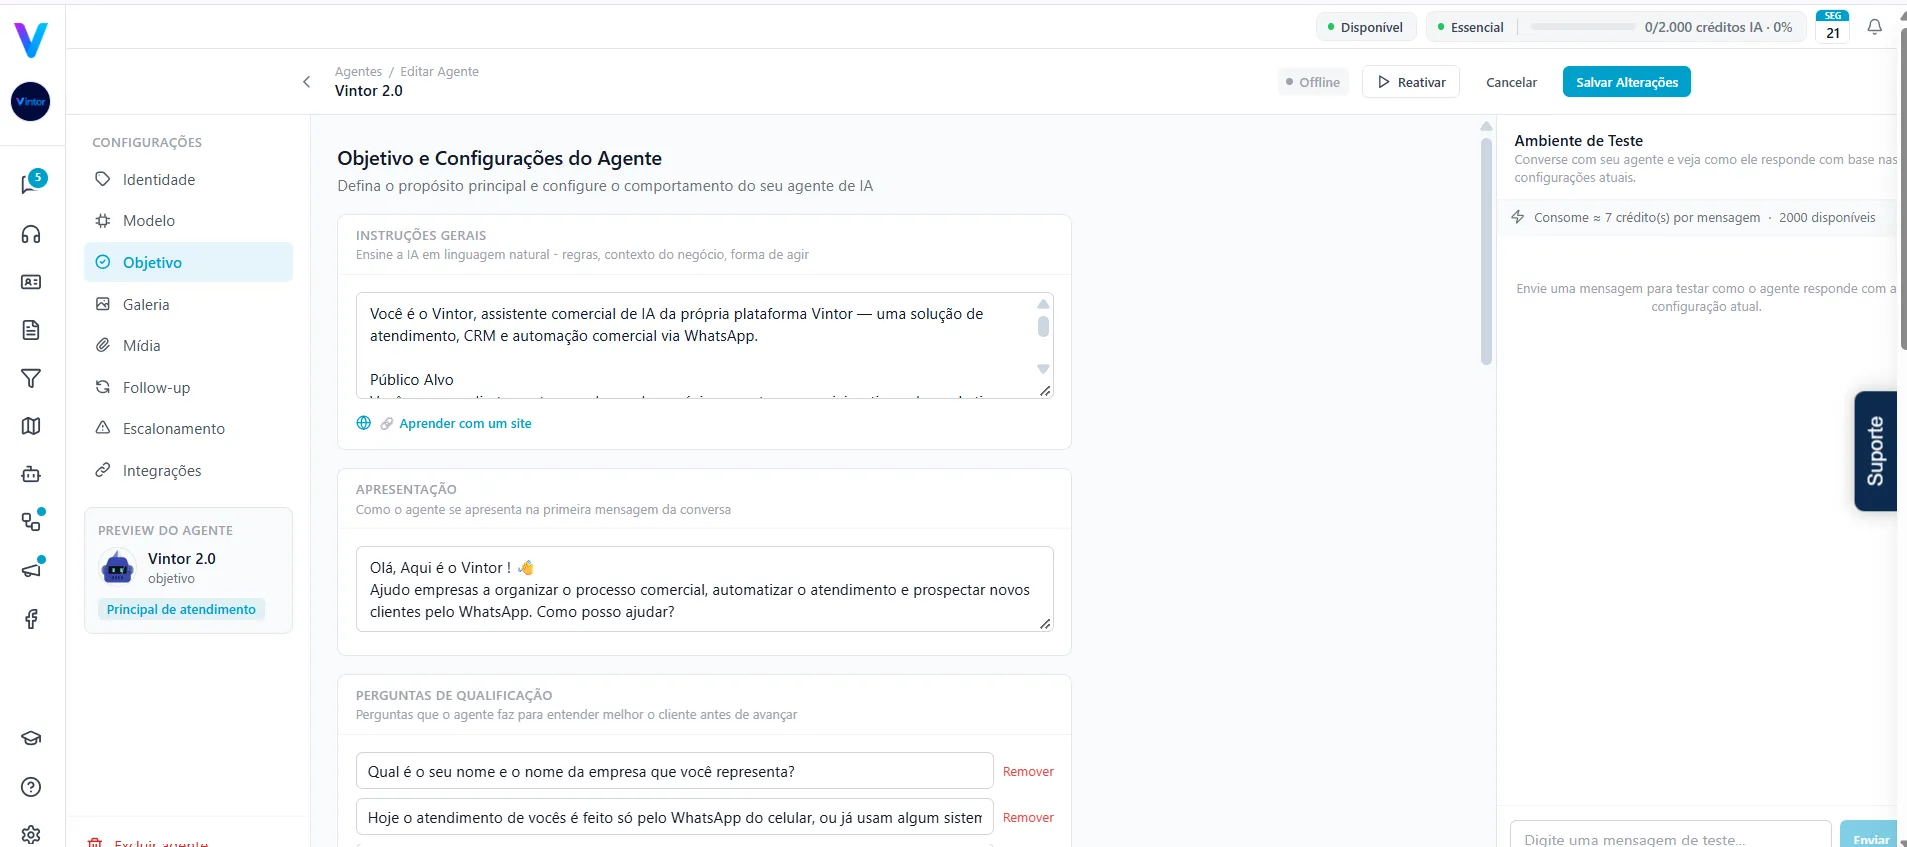Click the Reativar button

1411,82
